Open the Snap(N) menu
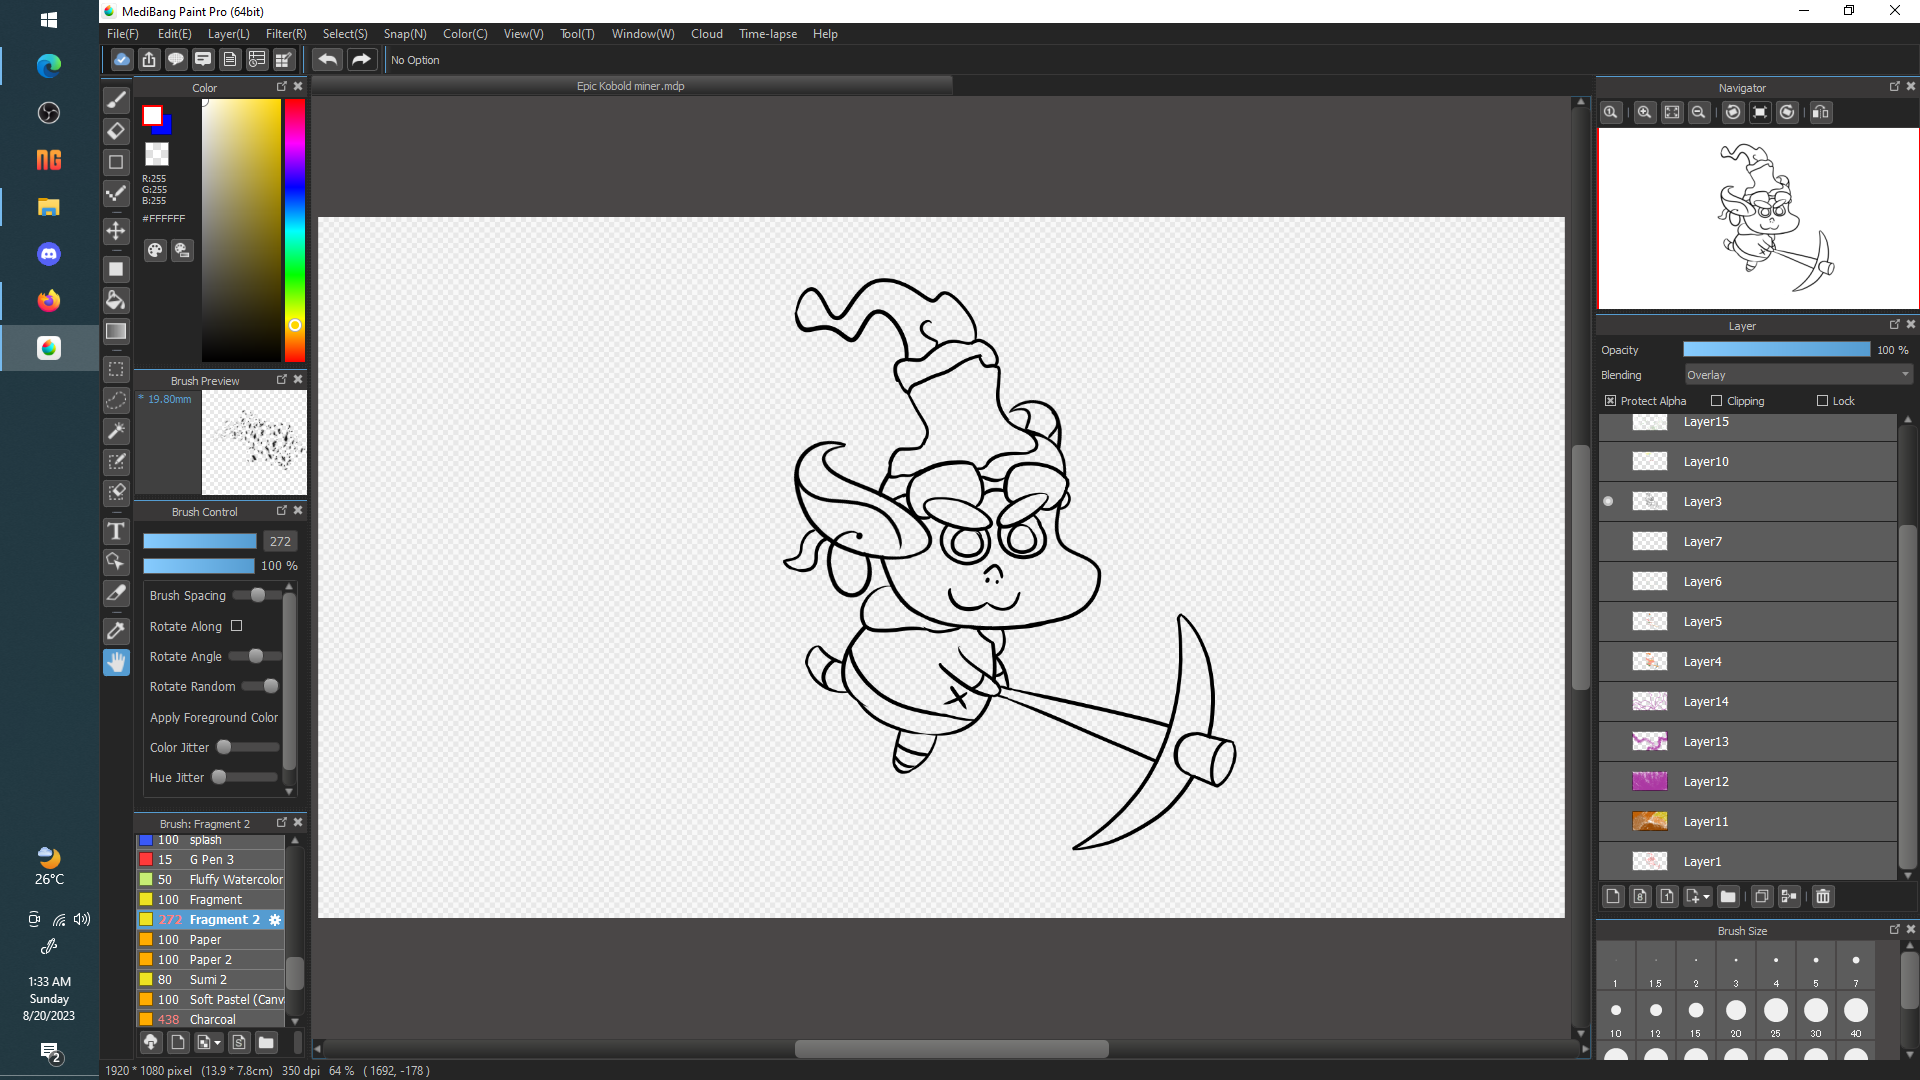The height and width of the screenshot is (1080, 1920). click(x=405, y=34)
